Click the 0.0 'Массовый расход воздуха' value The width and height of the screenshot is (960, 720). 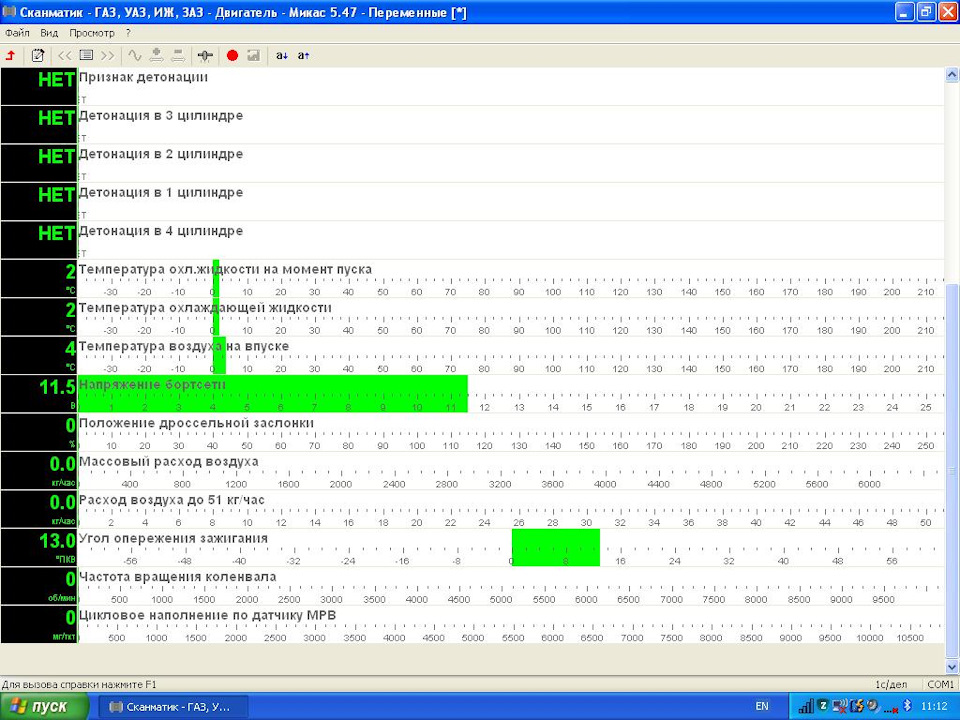(x=39, y=471)
